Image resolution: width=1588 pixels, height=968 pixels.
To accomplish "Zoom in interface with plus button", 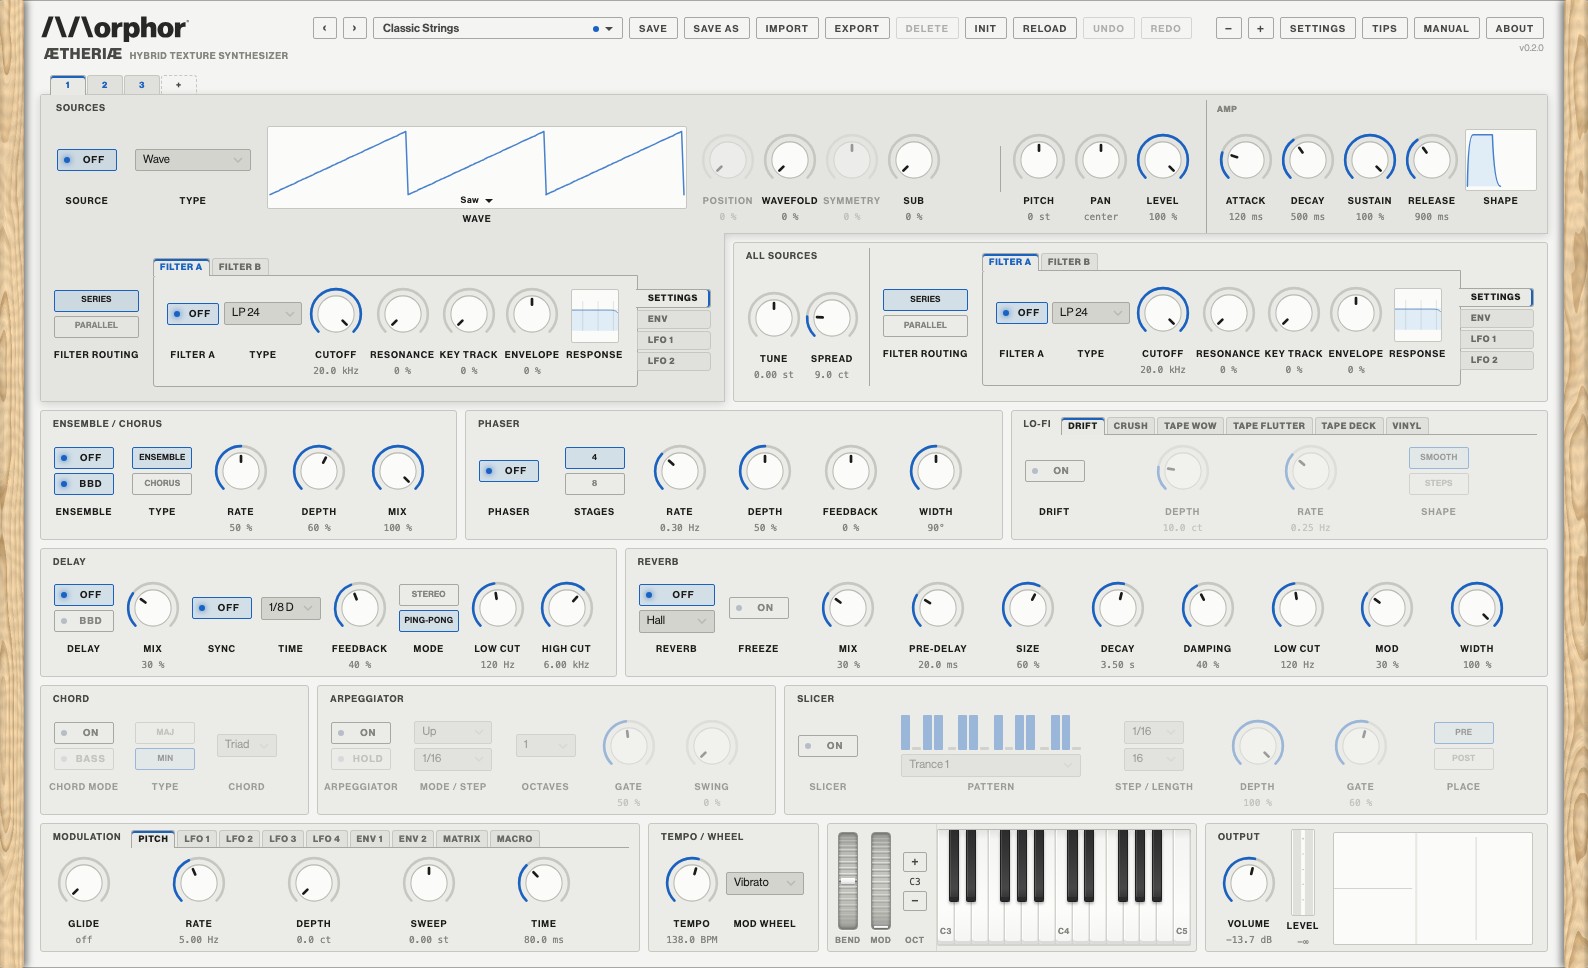I will click(1260, 28).
